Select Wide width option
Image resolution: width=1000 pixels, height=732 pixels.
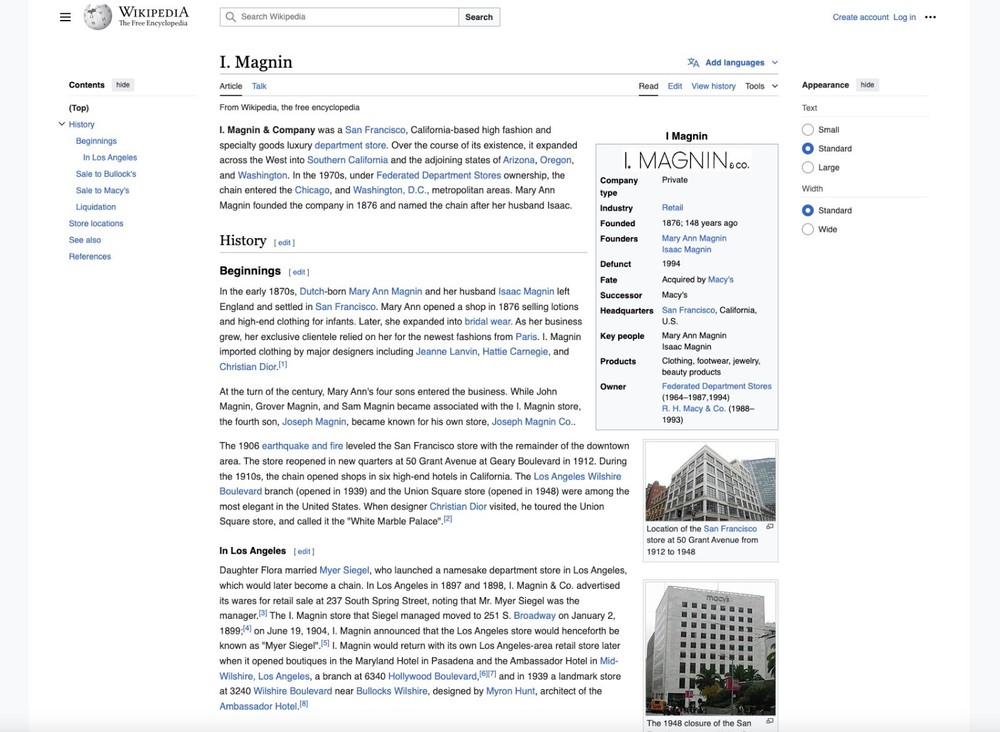pos(807,230)
